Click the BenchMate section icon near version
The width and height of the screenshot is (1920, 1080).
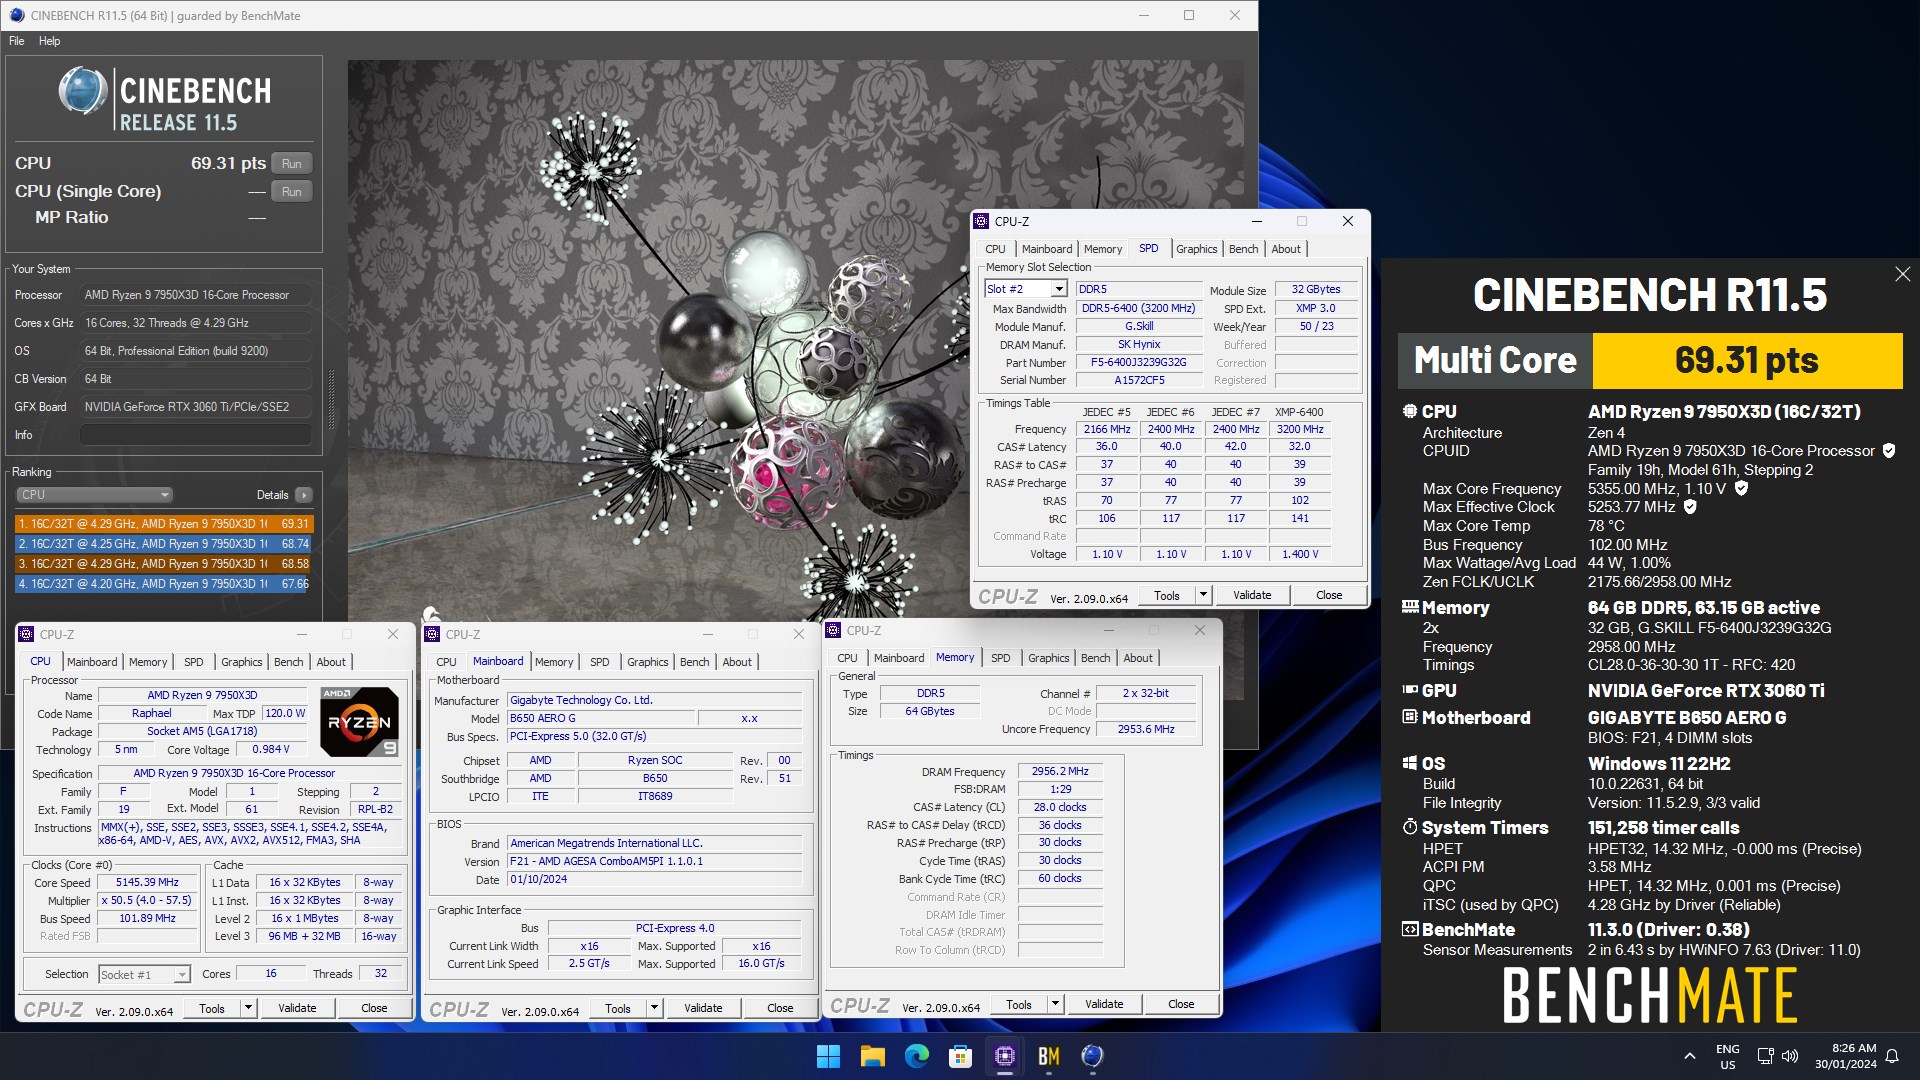1410,929
